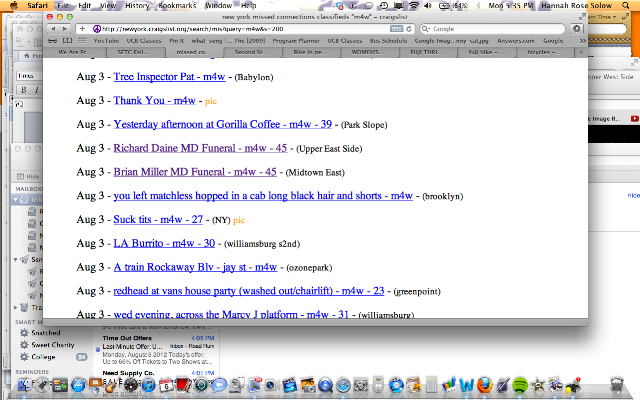The height and width of the screenshot is (400, 640).
Task: Expand Trash triangle in Mail sidebar
Action: click(16, 307)
